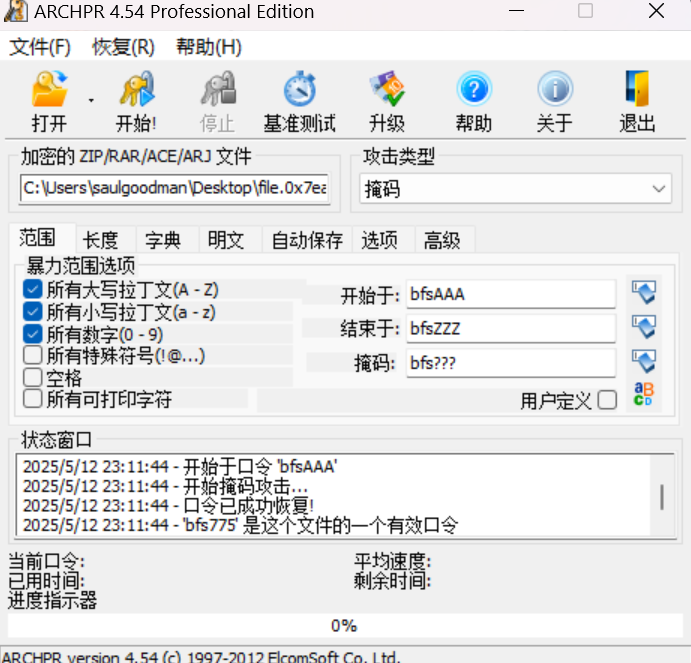
Task: Click log line 开始掩码攻击...
Action: pos(165,486)
